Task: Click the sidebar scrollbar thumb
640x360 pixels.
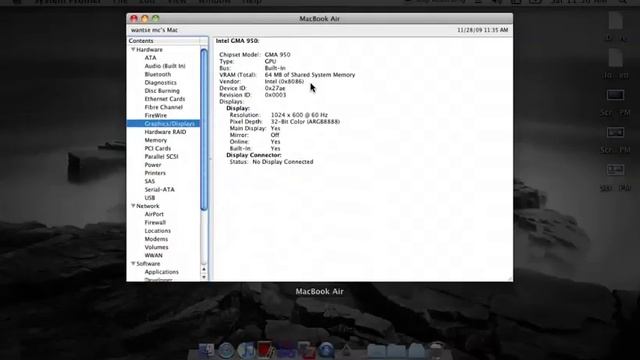Action: [204, 130]
